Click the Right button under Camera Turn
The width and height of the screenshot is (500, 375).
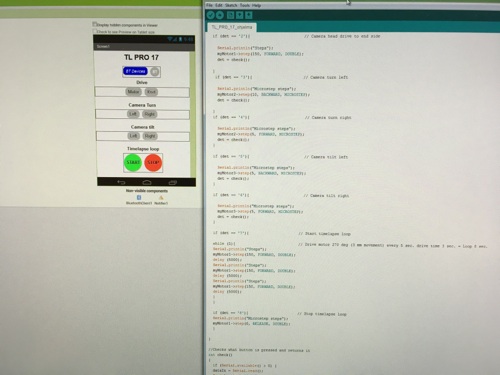tap(149, 114)
